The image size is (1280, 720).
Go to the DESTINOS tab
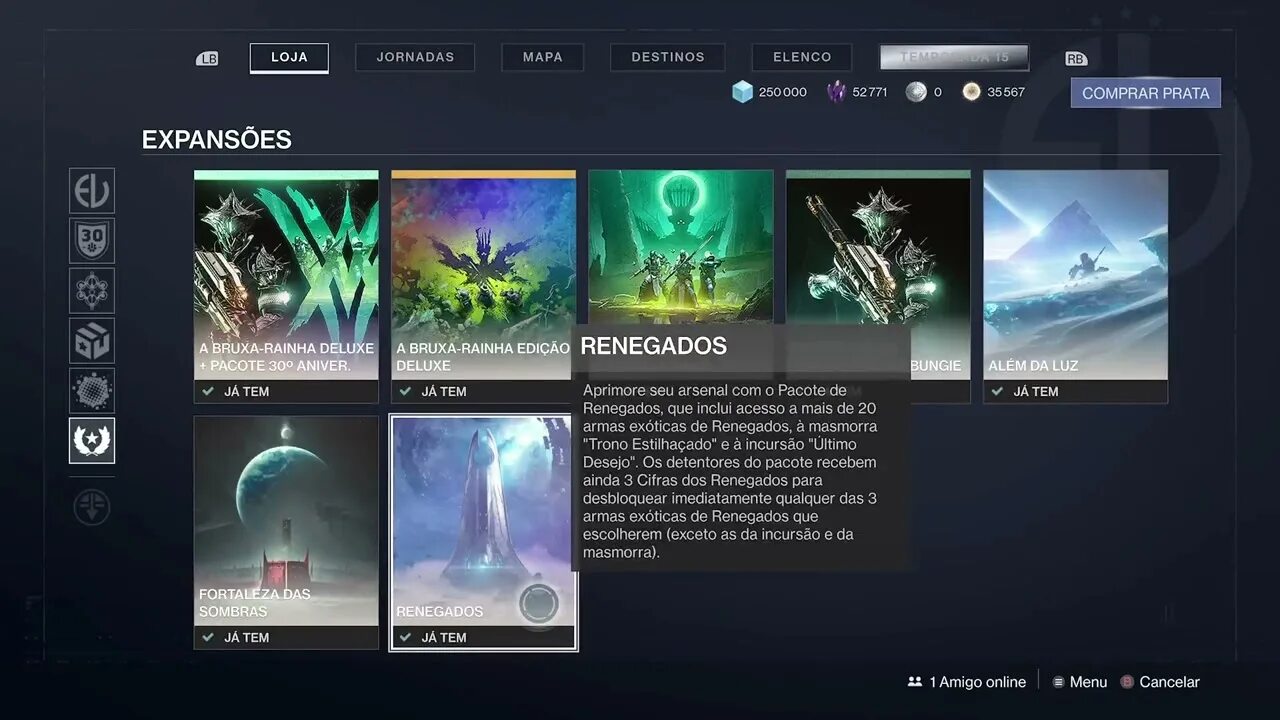click(668, 57)
